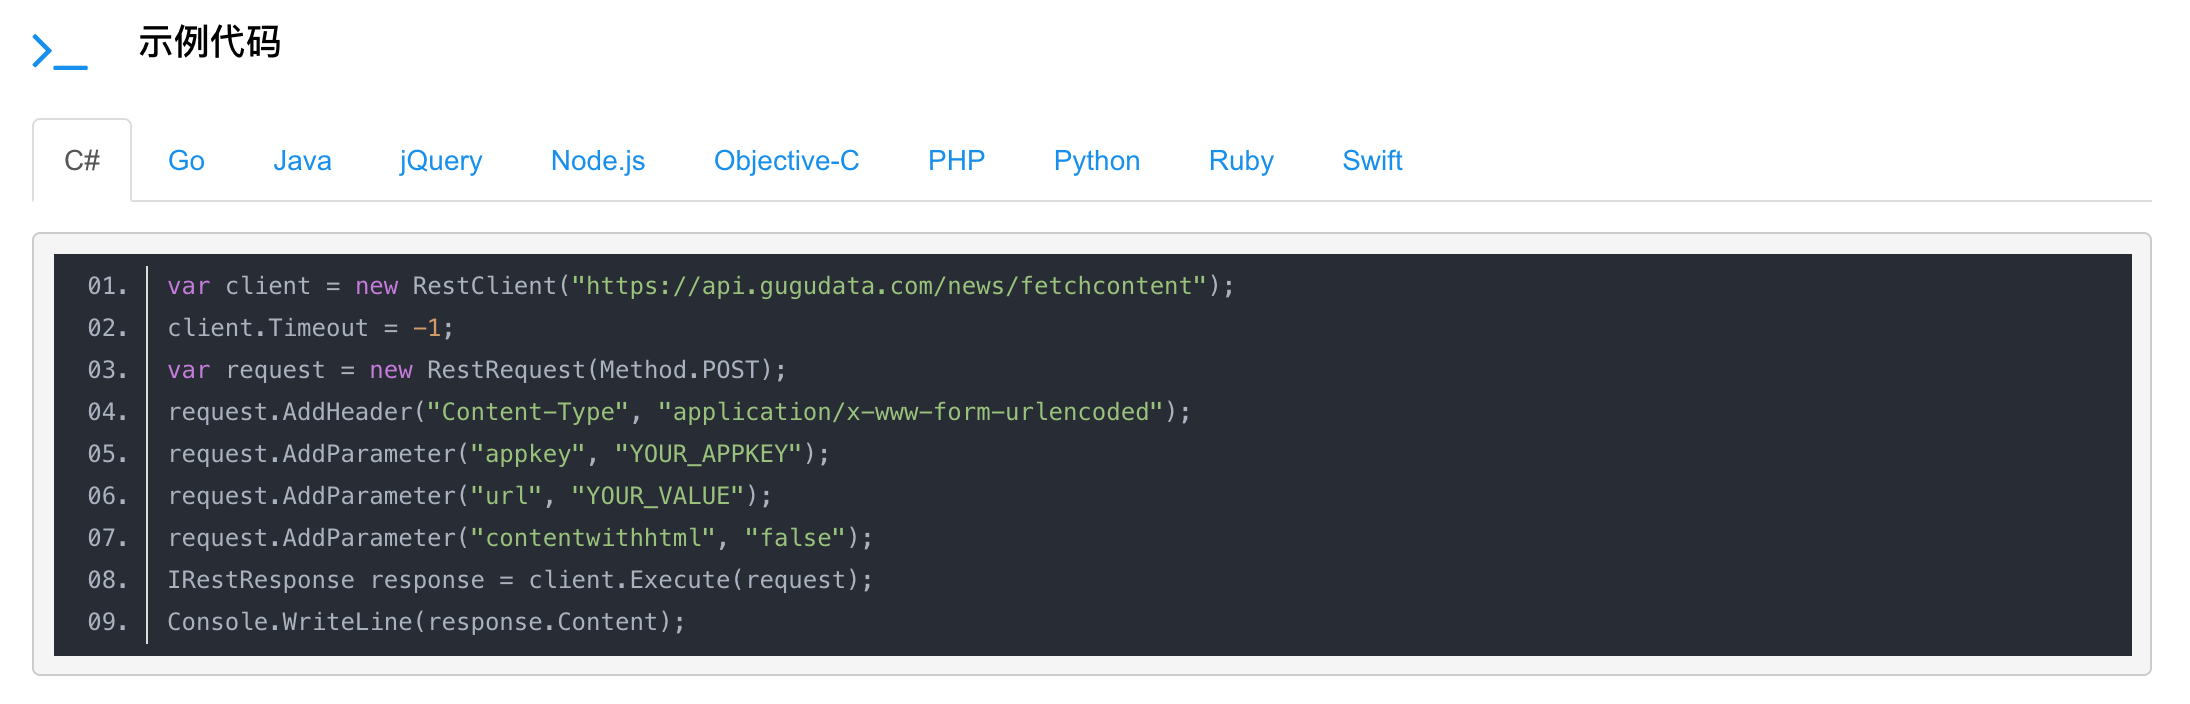Switch to the Ruby tab
The height and width of the screenshot is (704, 2190).
click(x=1241, y=161)
